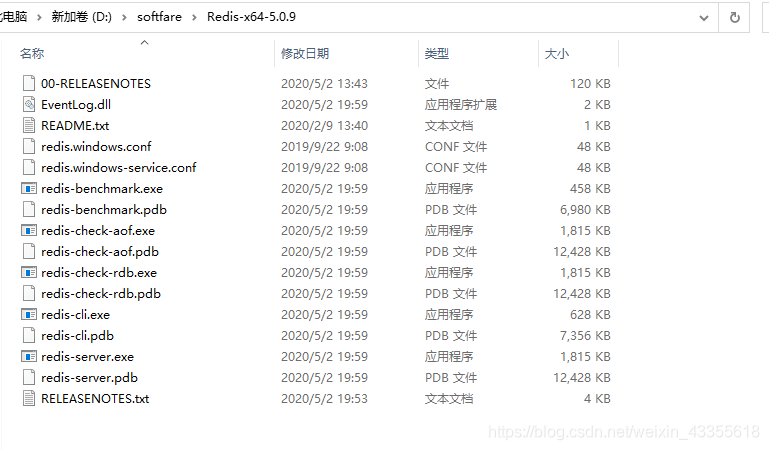The image size is (769, 450).
Task: Click the 2020/5/2 13:43 date cell
Action: pos(324,84)
